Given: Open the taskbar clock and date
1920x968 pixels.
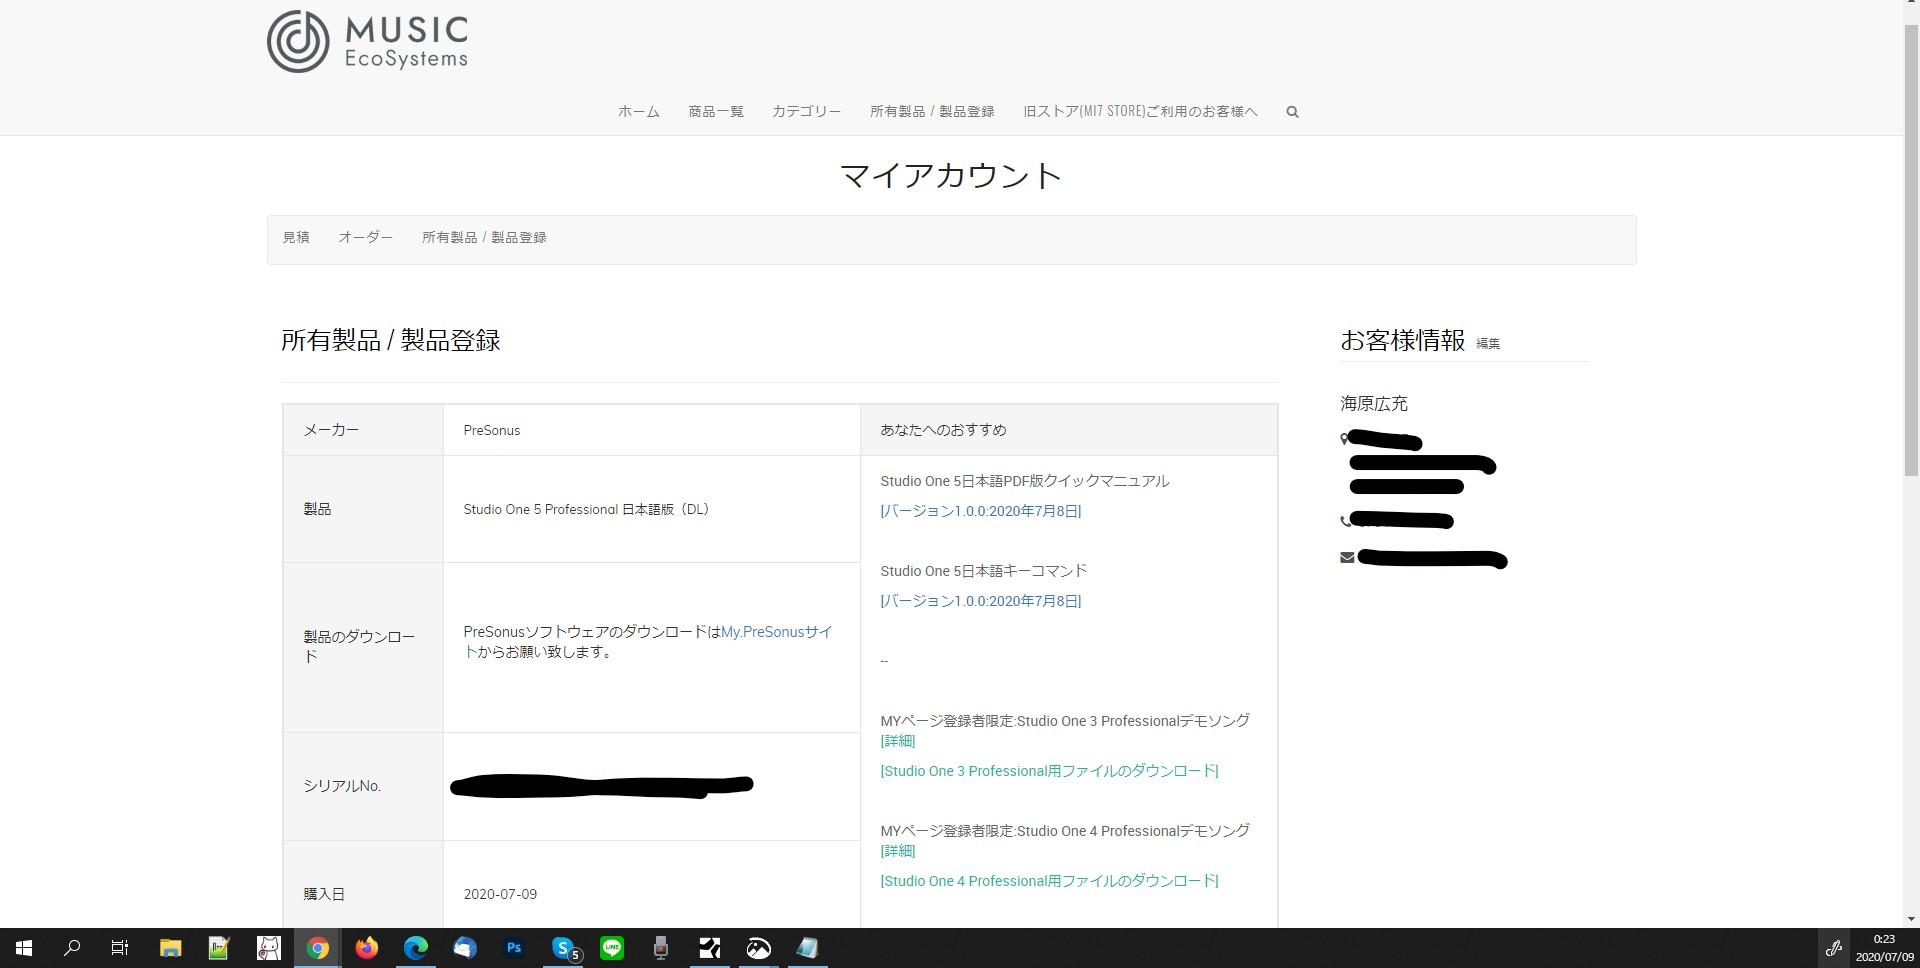Looking at the screenshot, I should point(1884,948).
